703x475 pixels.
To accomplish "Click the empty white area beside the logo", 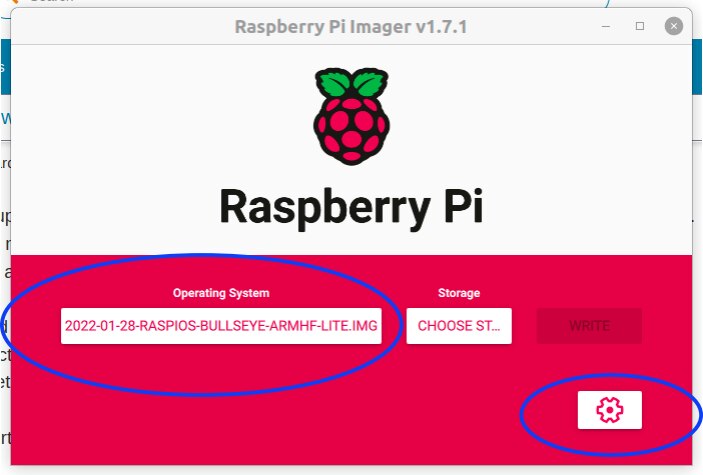I will (538, 117).
